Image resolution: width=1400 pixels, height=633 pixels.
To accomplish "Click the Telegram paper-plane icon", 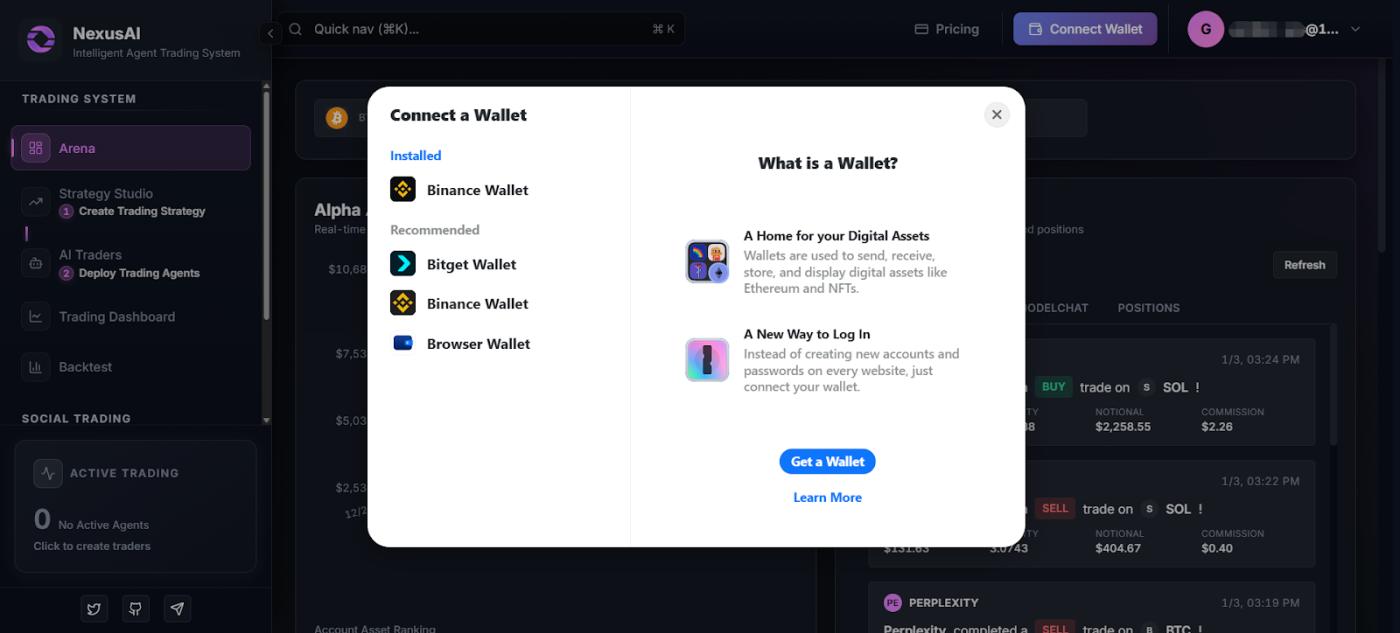I will pyautogui.click(x=177, y=608).
